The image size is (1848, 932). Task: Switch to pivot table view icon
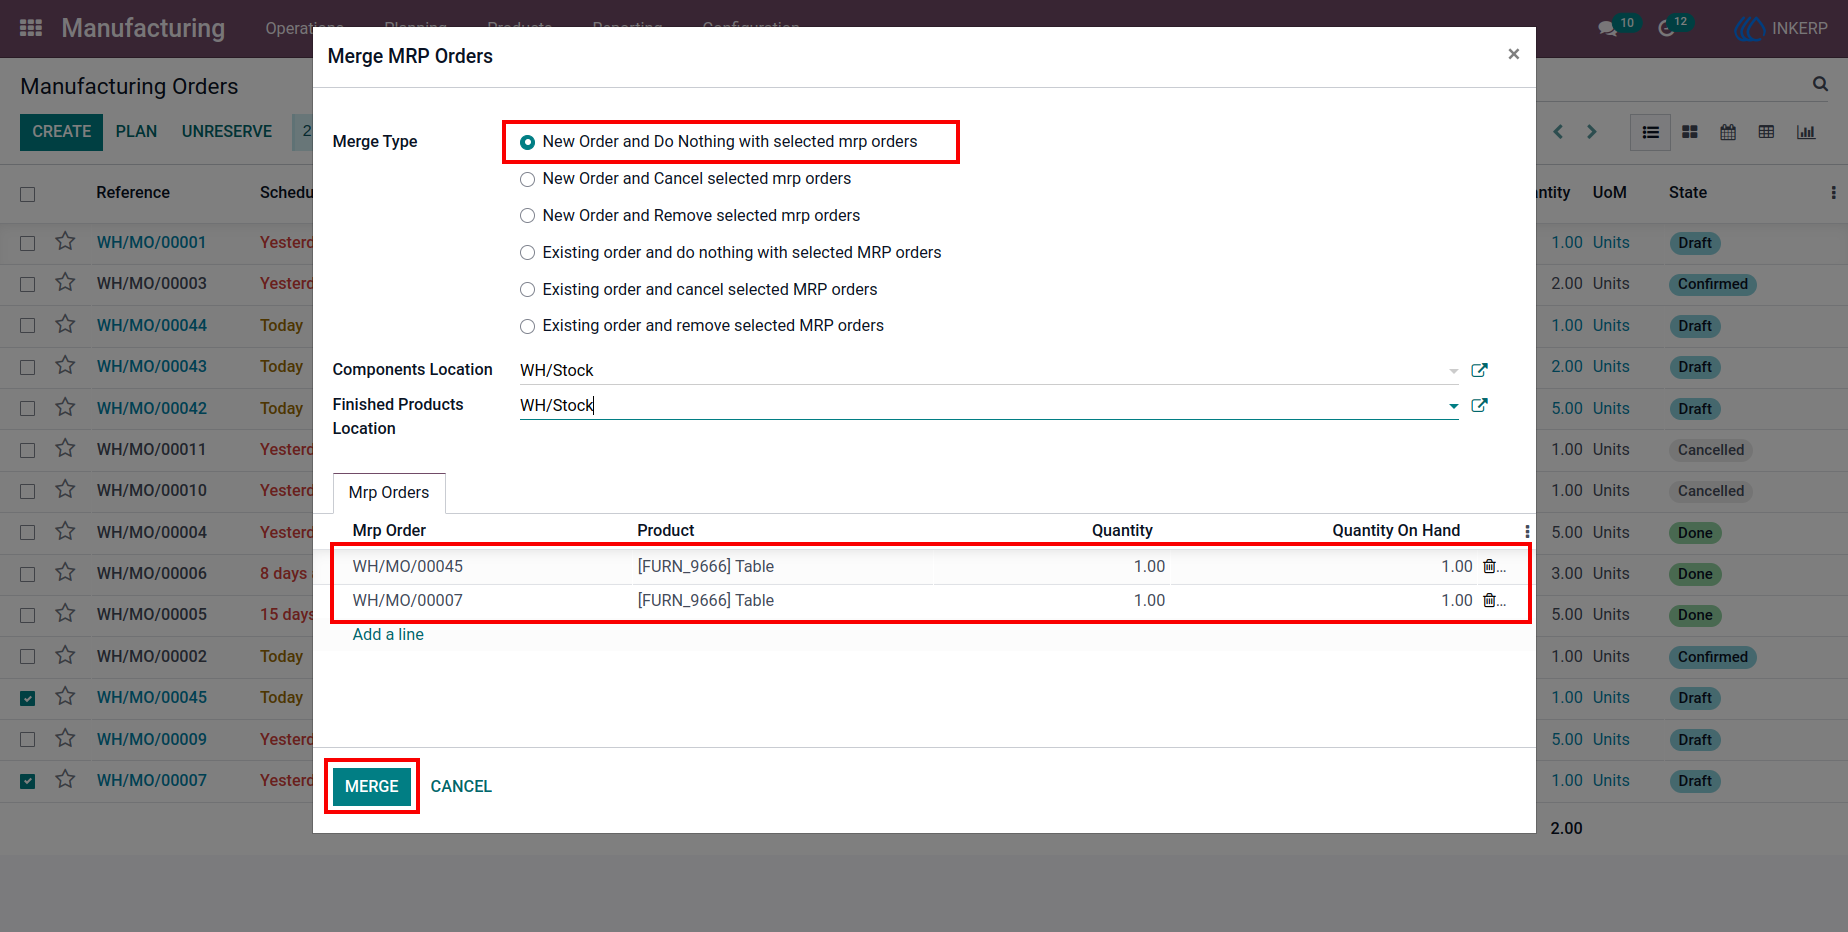tap(1767, 132)
